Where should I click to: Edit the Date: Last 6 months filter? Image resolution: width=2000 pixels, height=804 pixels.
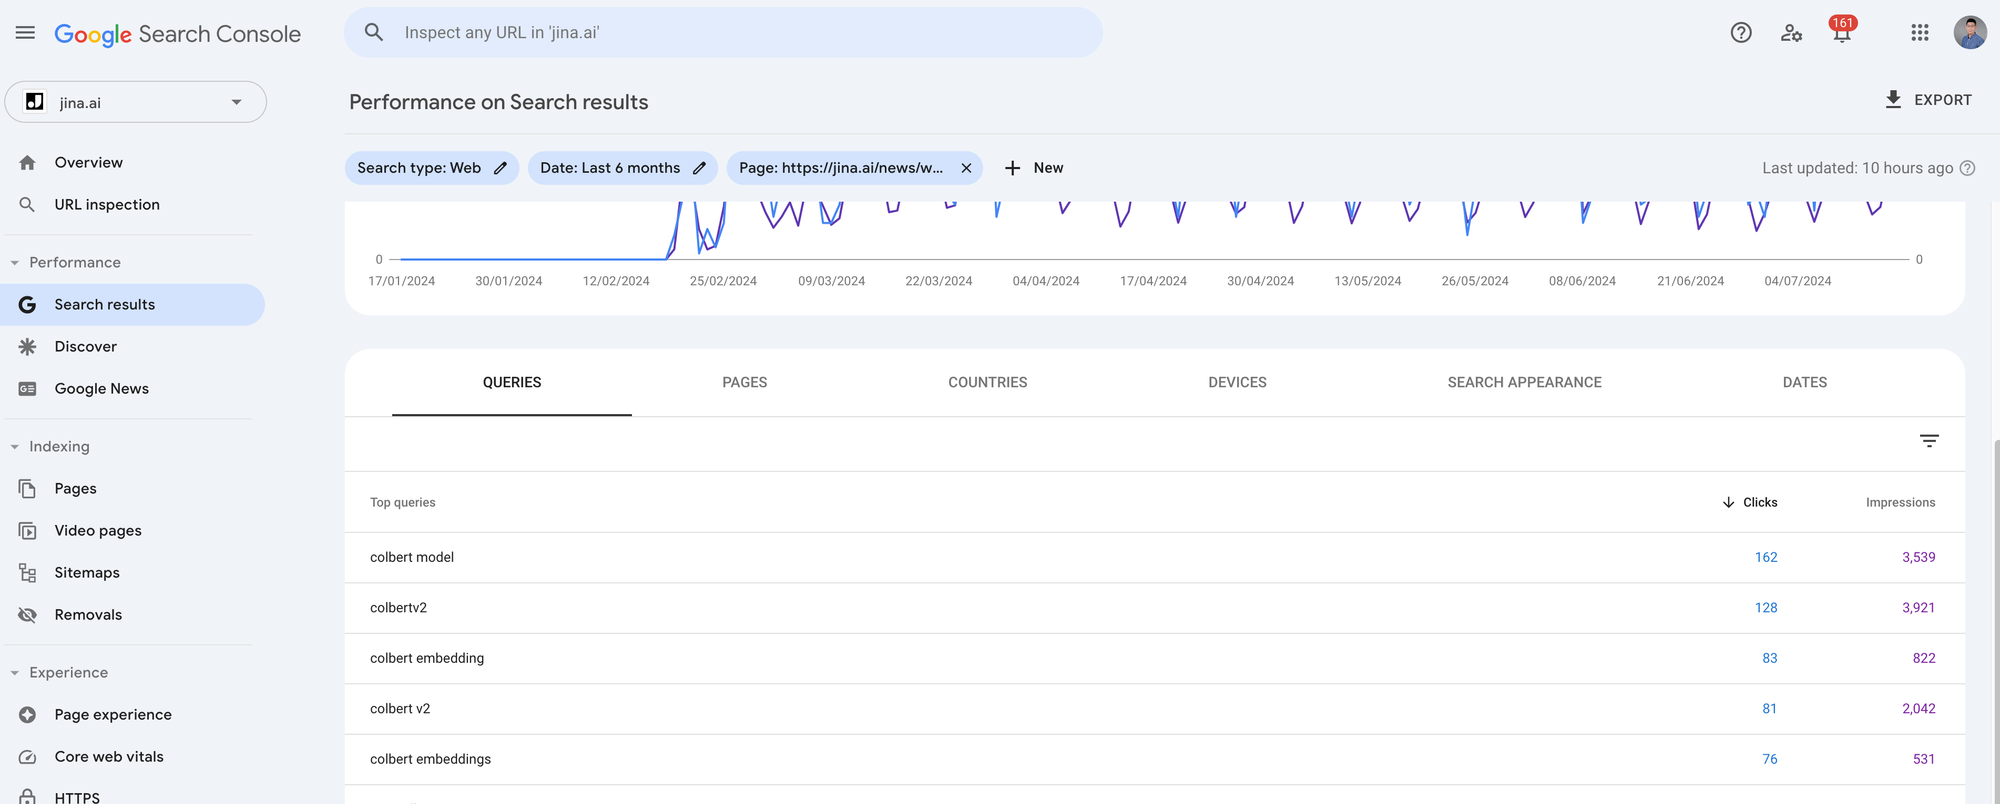click(623, 168)
